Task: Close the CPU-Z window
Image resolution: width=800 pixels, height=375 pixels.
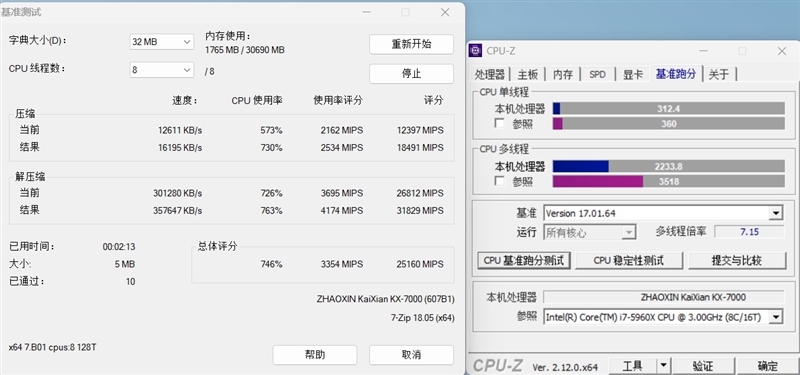Action: coord(782,51)
